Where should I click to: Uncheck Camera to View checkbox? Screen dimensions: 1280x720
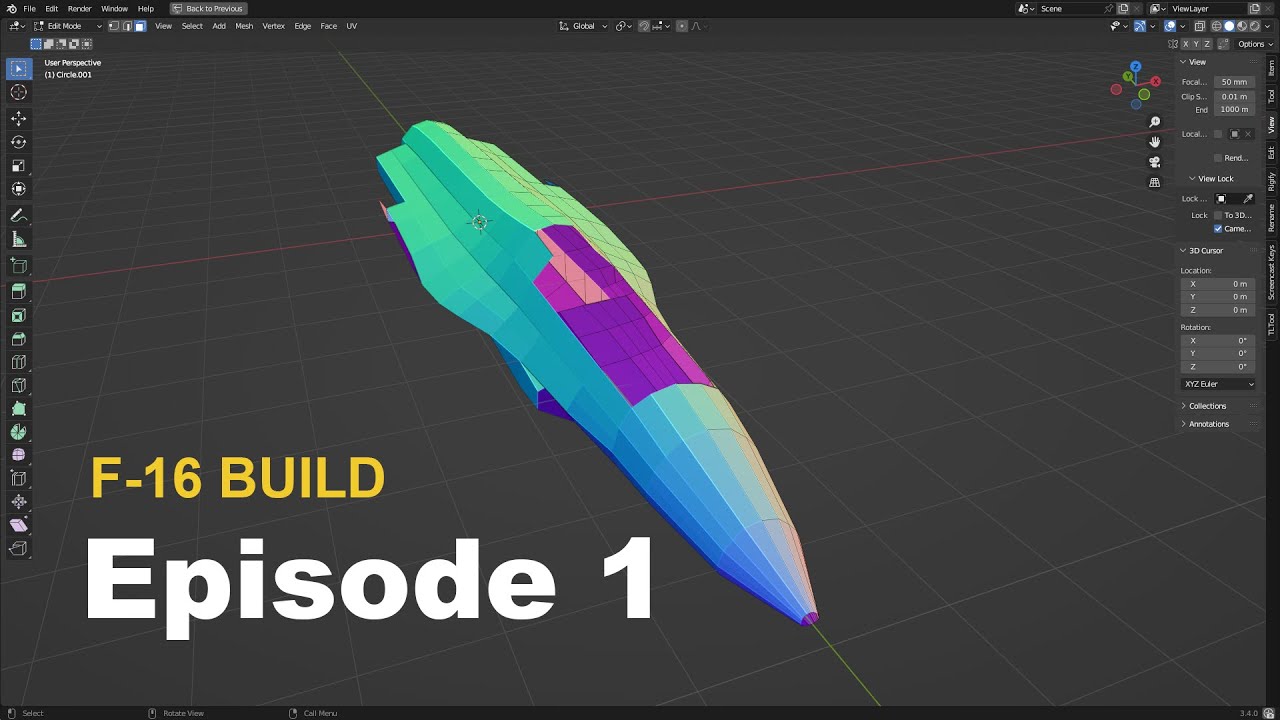click(1218, 228)
